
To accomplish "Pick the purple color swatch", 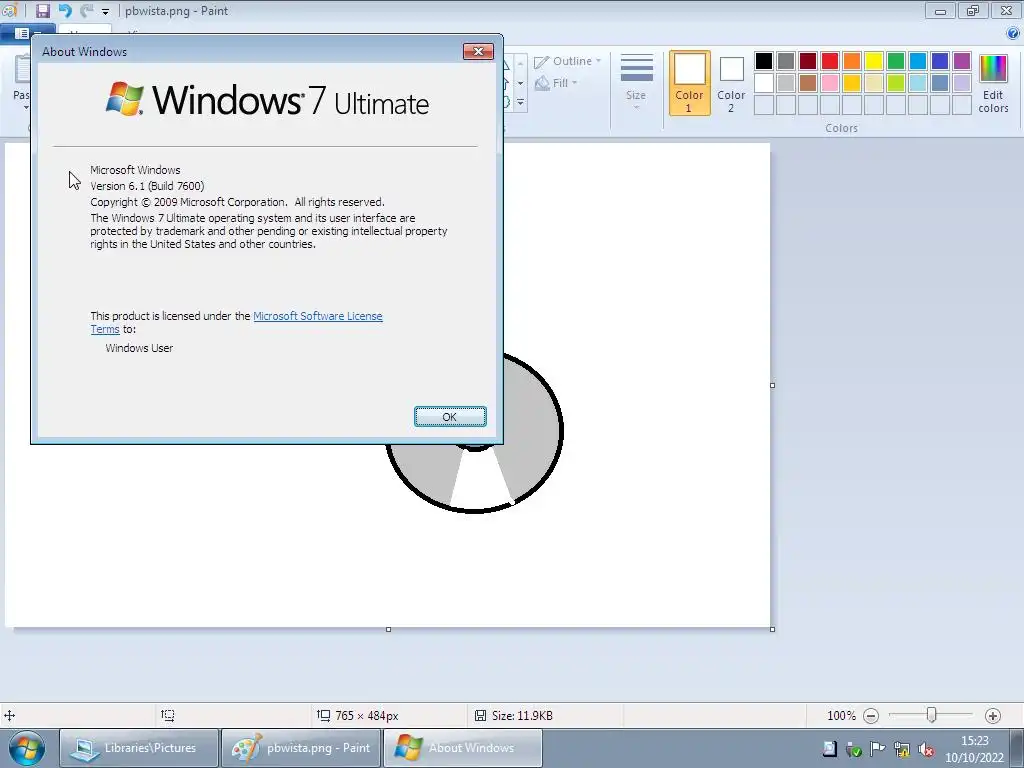I will (x=962, y=61).
